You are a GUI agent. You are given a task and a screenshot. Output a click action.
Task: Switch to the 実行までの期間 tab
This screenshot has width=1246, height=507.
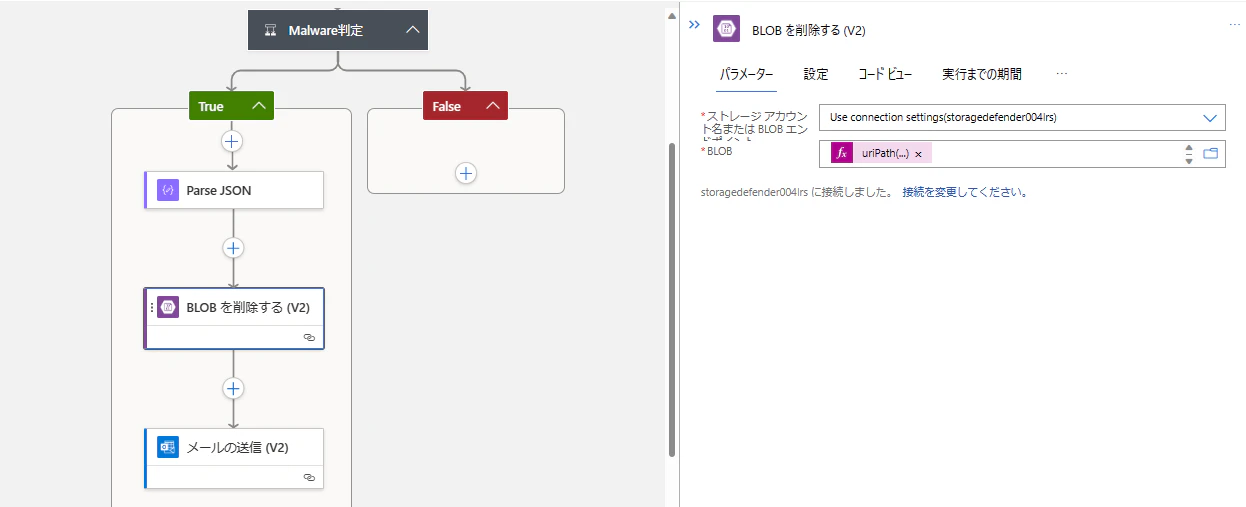click(x=982, y=74)
